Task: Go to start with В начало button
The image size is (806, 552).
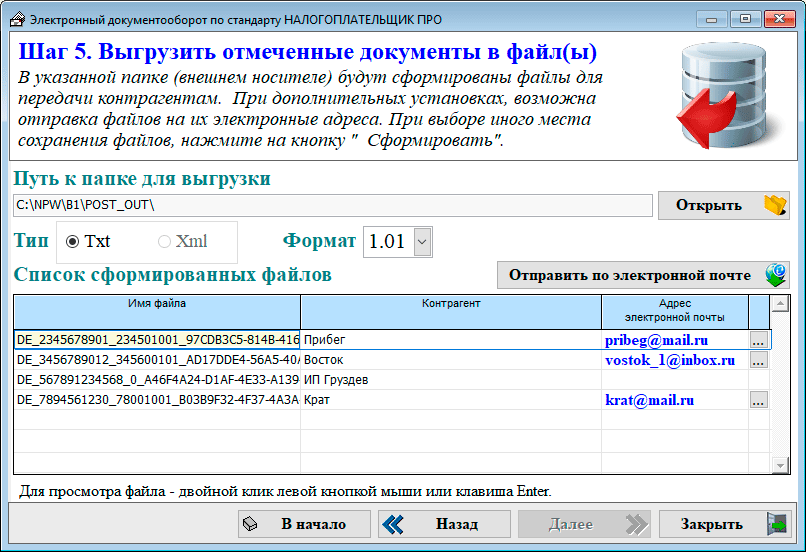Action: coord(304,524)
